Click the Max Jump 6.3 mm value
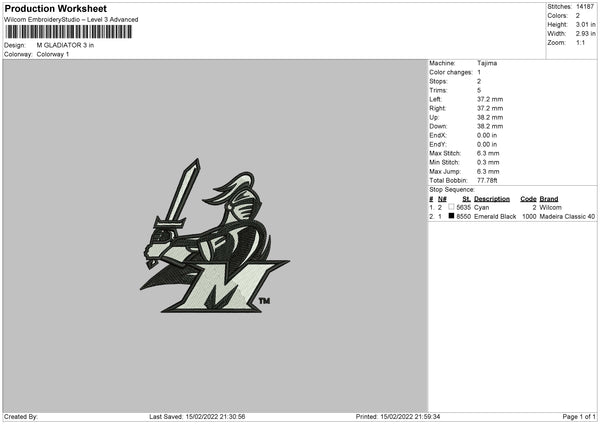 click(488, 172)
